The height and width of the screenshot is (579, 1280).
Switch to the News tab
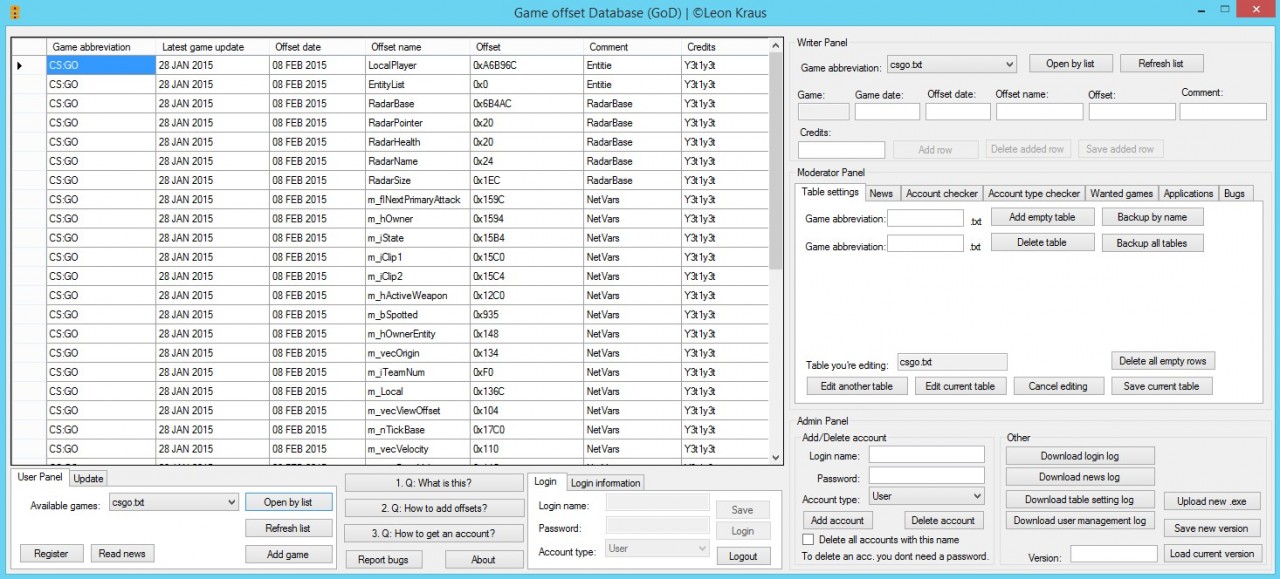pos(881,193)
